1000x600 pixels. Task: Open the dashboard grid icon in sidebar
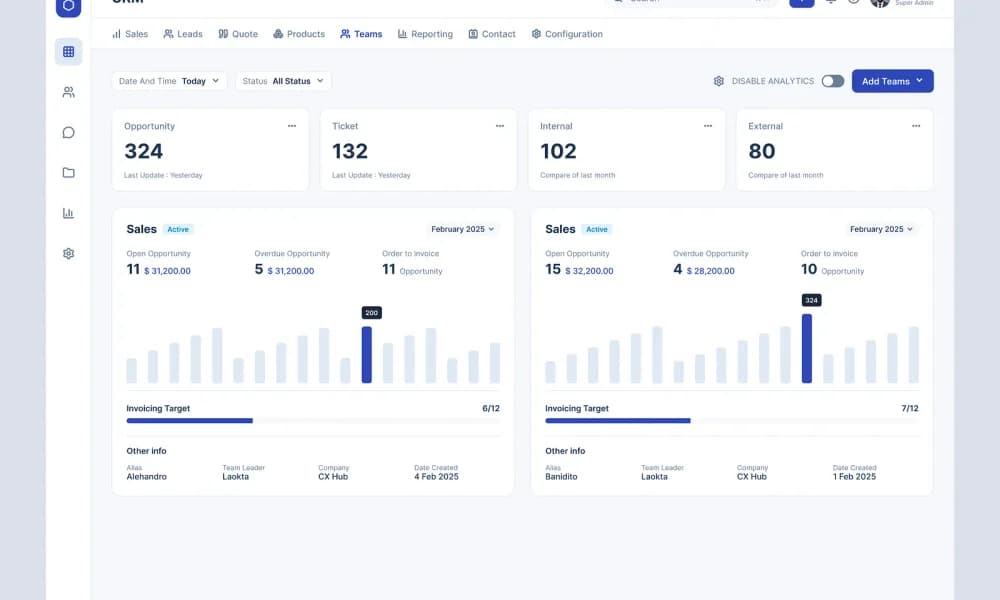pyautogui.click(x=68, y=52)
